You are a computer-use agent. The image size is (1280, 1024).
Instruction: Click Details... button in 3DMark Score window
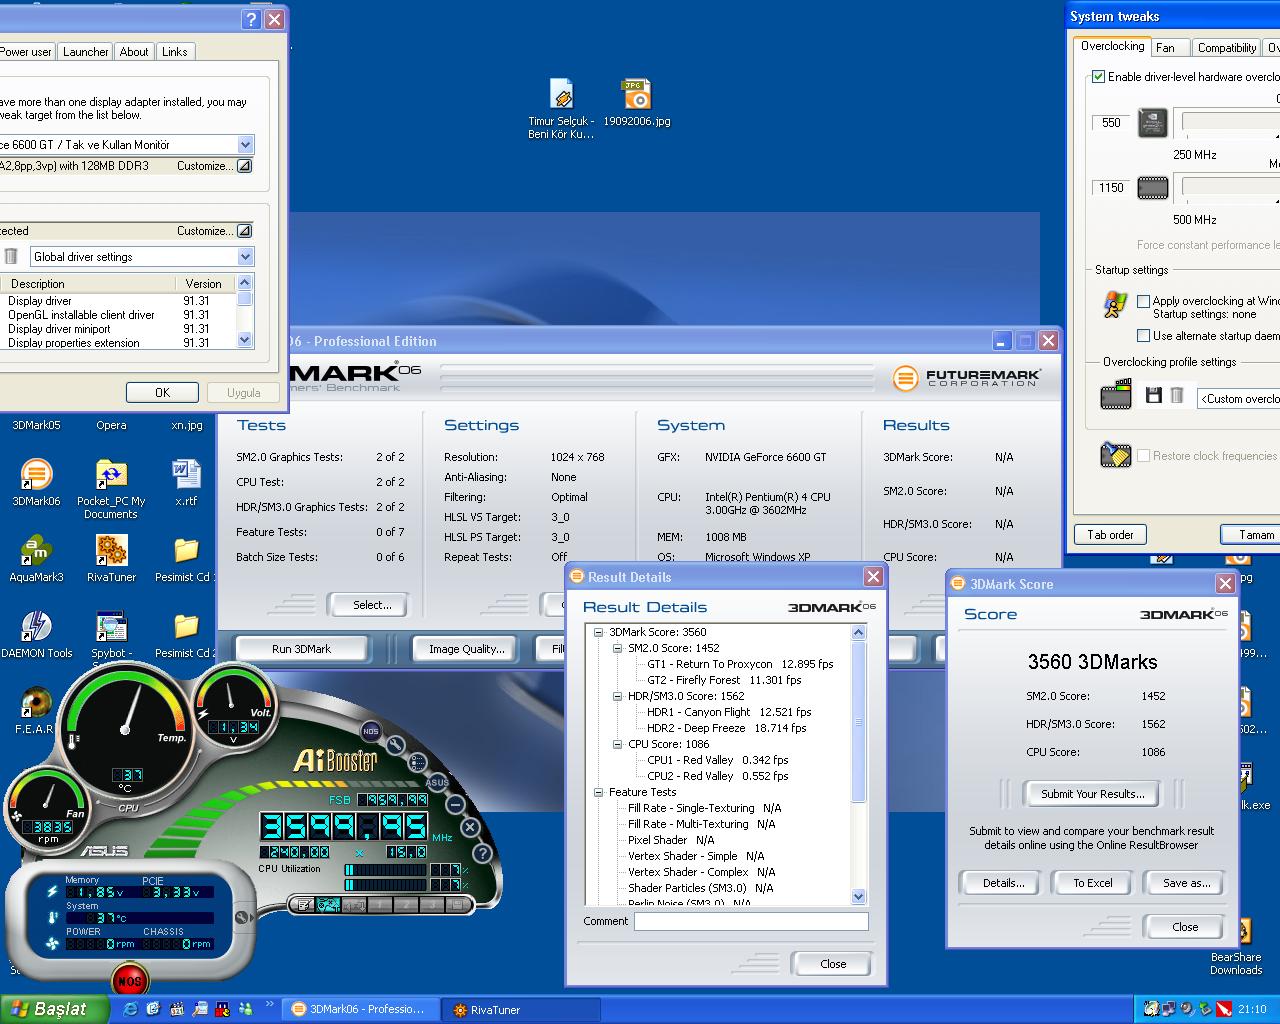click(1003, 883)
